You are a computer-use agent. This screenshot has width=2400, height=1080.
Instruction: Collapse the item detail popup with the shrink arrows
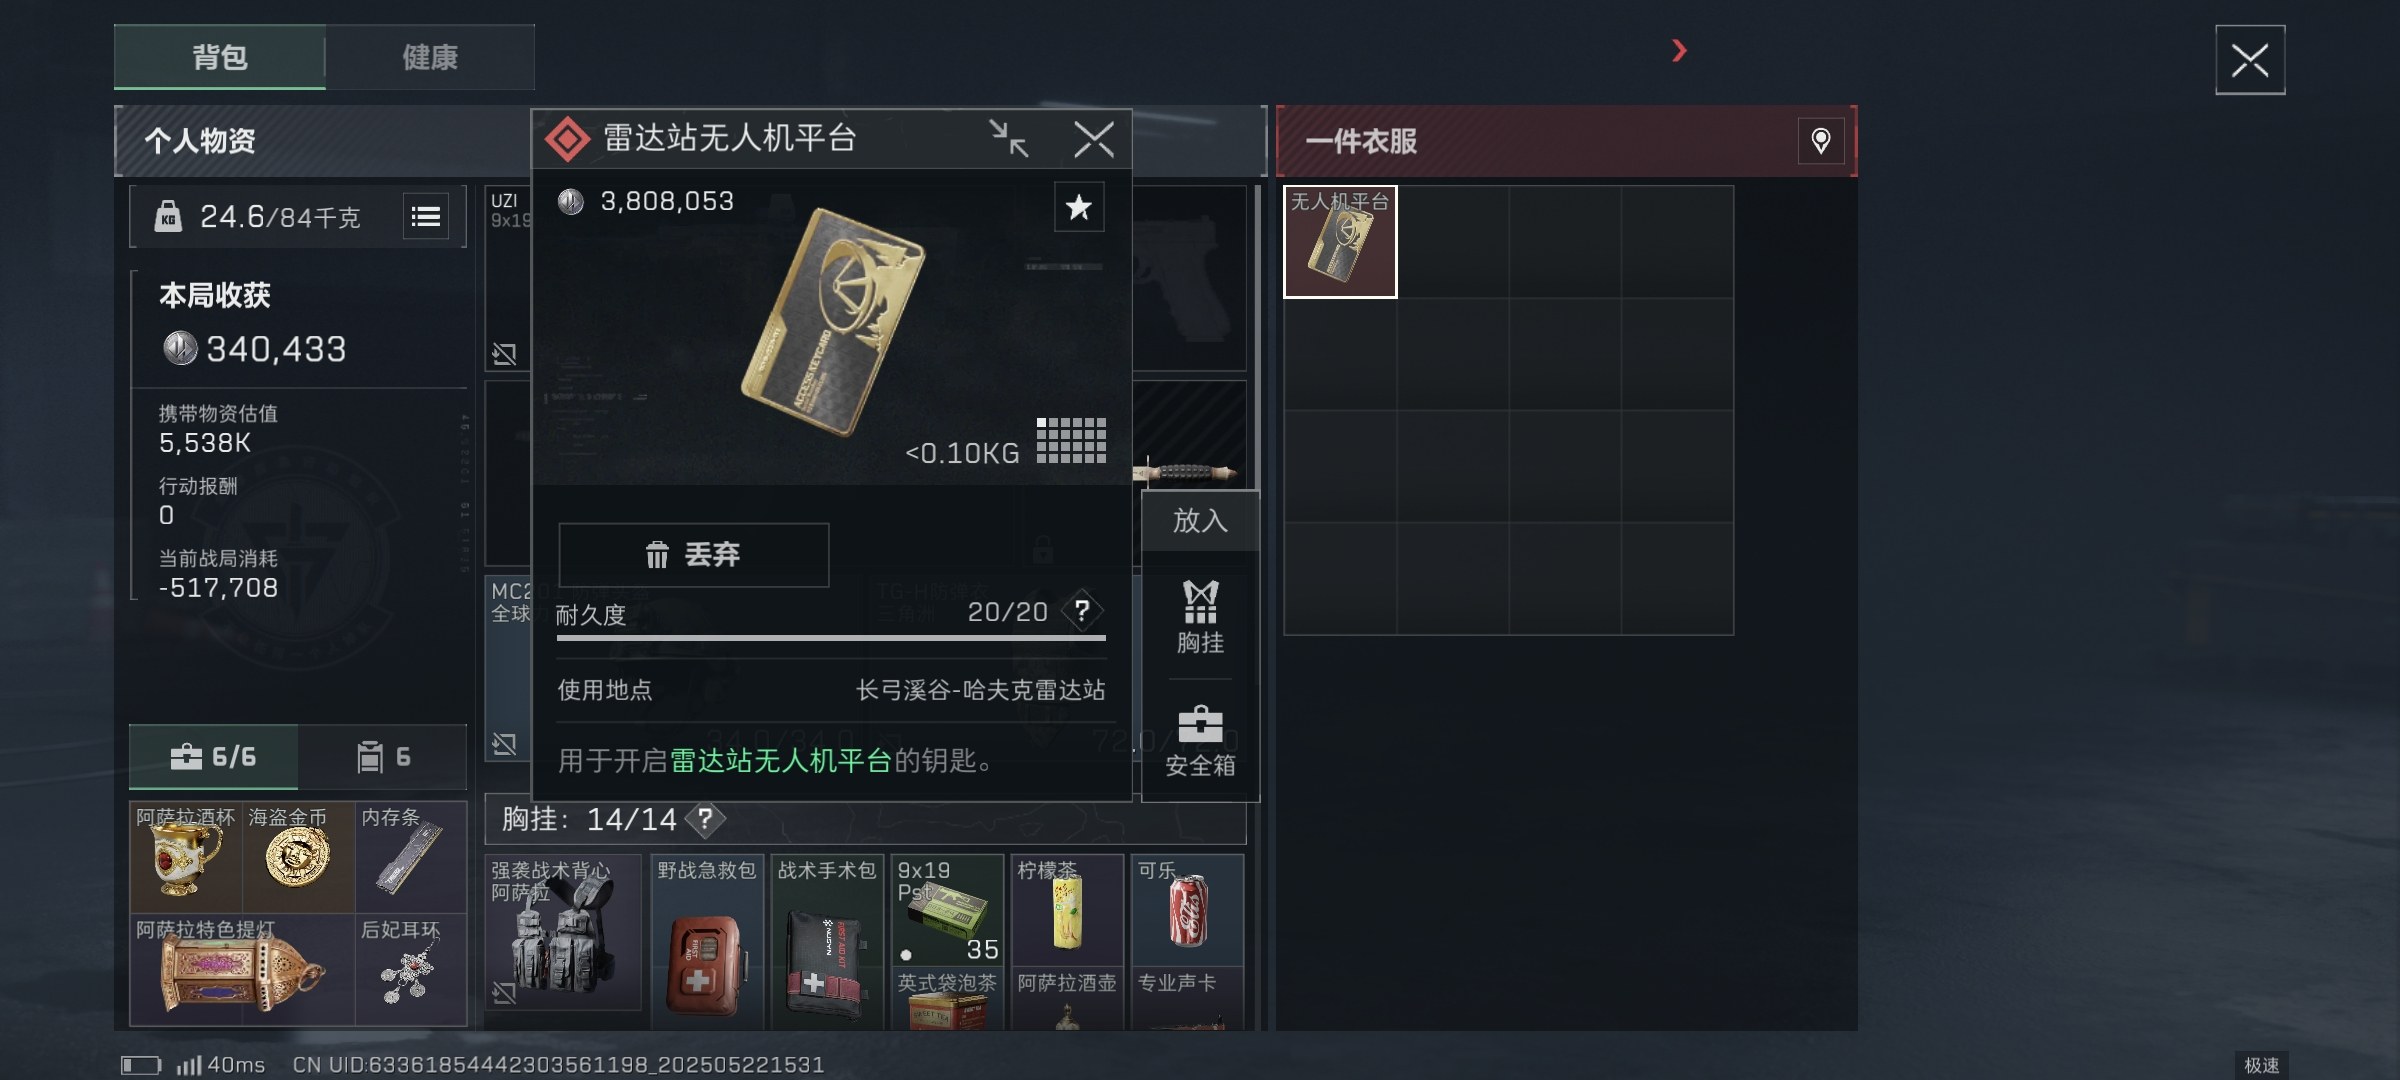coord(1009,139)
